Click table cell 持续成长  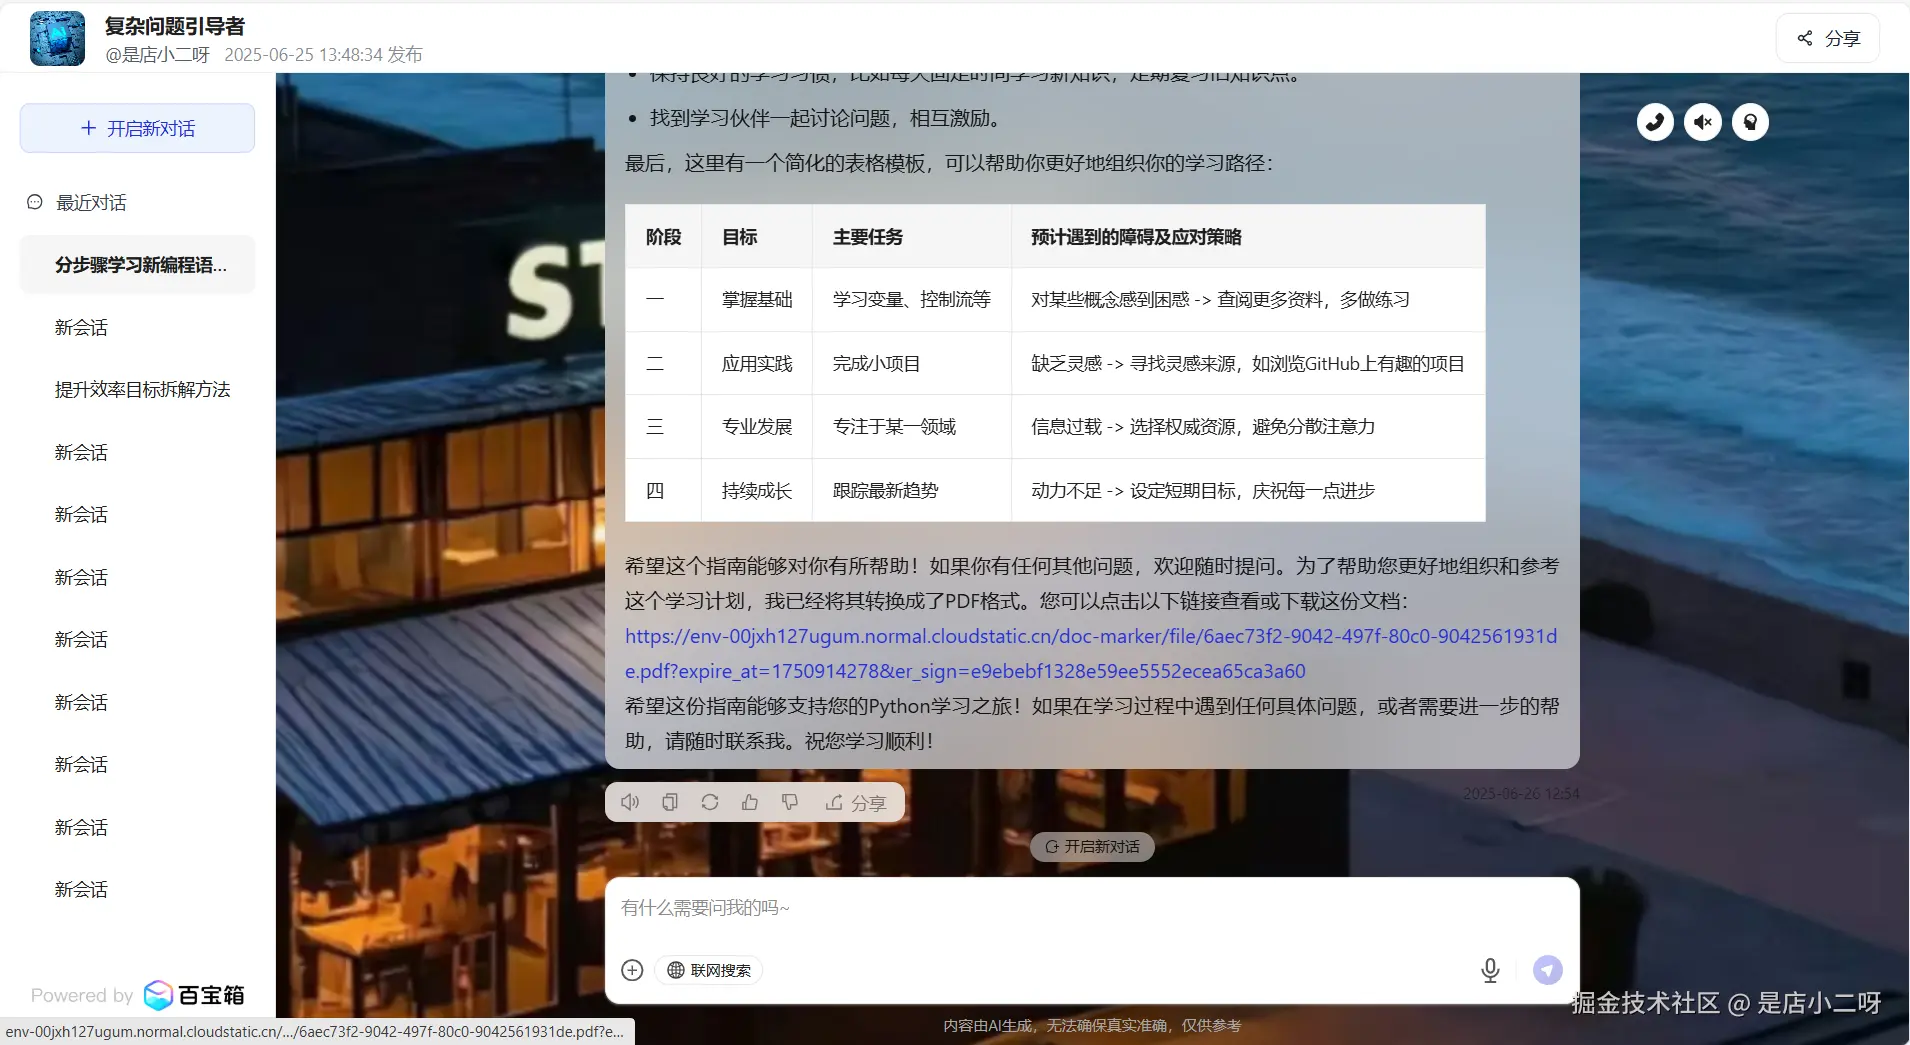click(757, 491)
